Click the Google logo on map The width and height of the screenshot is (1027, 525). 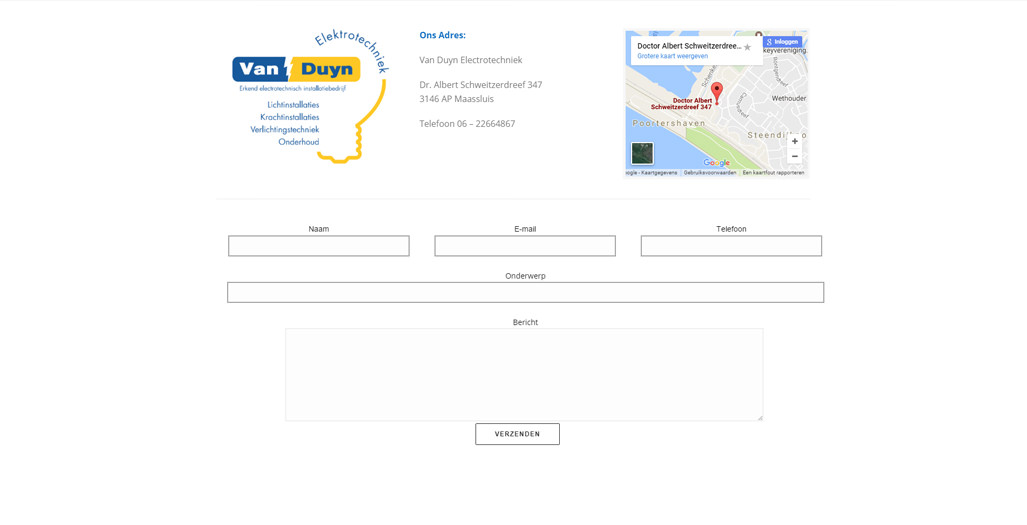(x=717, y=163)
